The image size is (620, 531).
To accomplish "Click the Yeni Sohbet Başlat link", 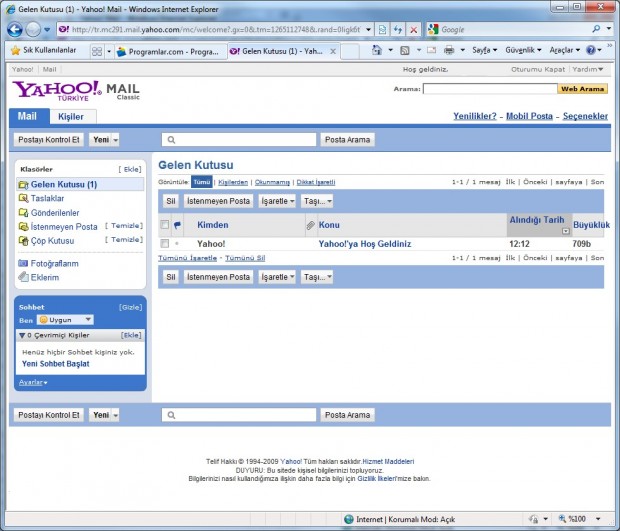I will (56, 364).
